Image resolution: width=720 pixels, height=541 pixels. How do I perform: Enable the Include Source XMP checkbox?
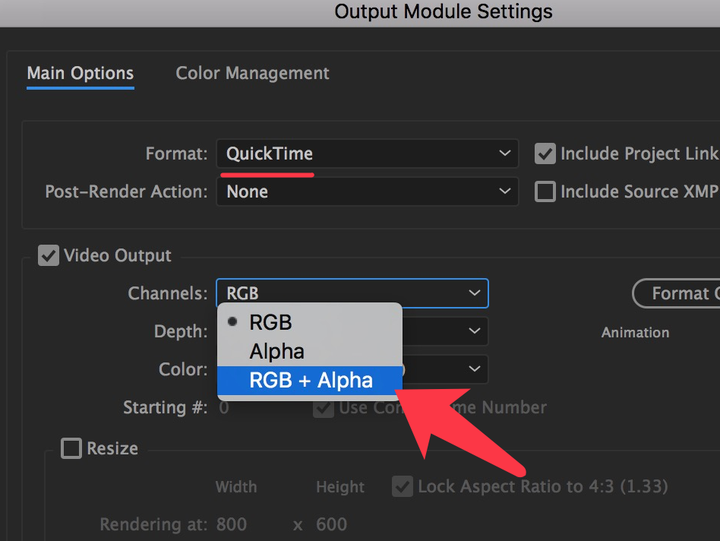tap(545, 192)
